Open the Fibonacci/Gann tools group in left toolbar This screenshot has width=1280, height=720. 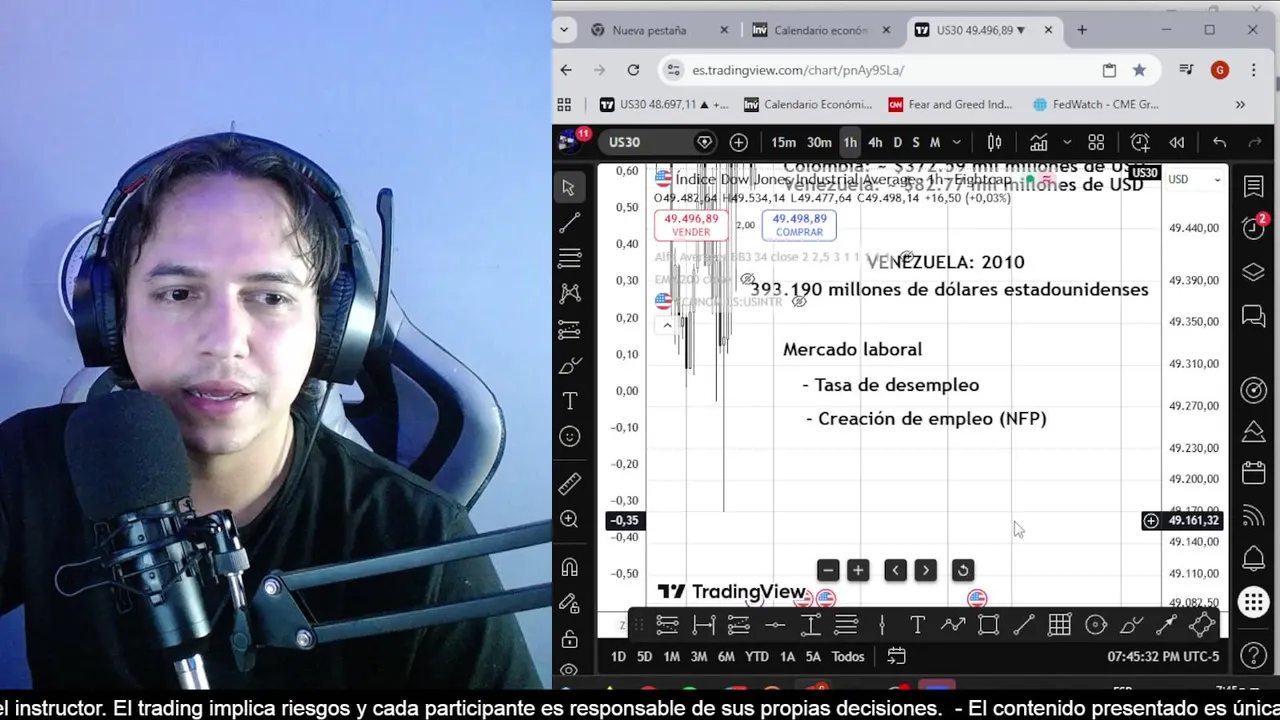click(x=569, y=258)
